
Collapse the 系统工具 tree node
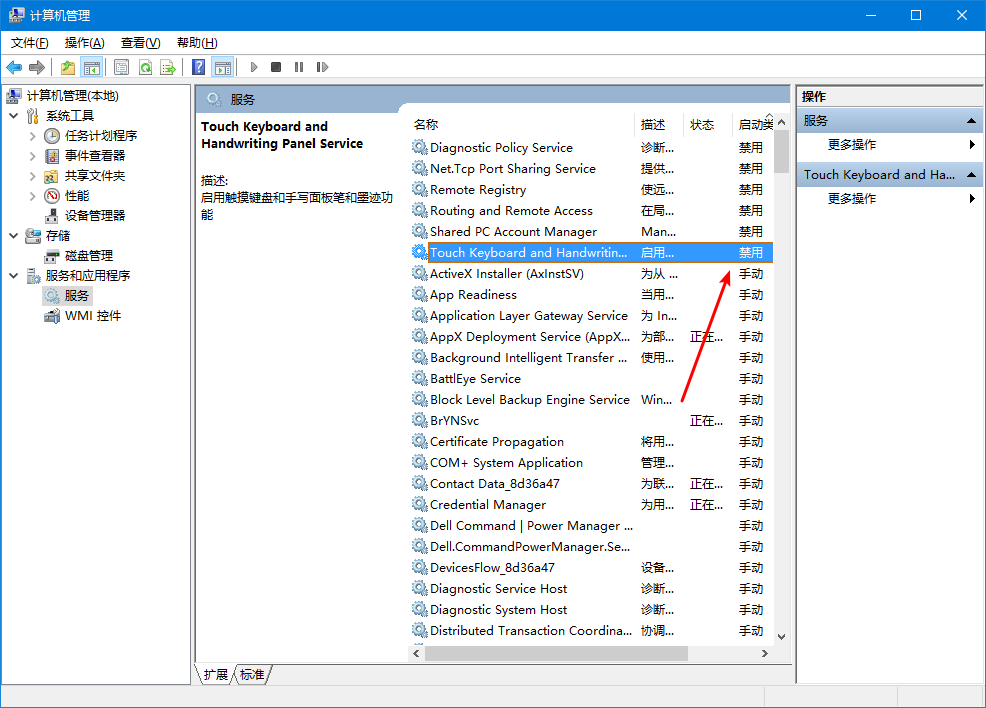(x=13, y=116)
